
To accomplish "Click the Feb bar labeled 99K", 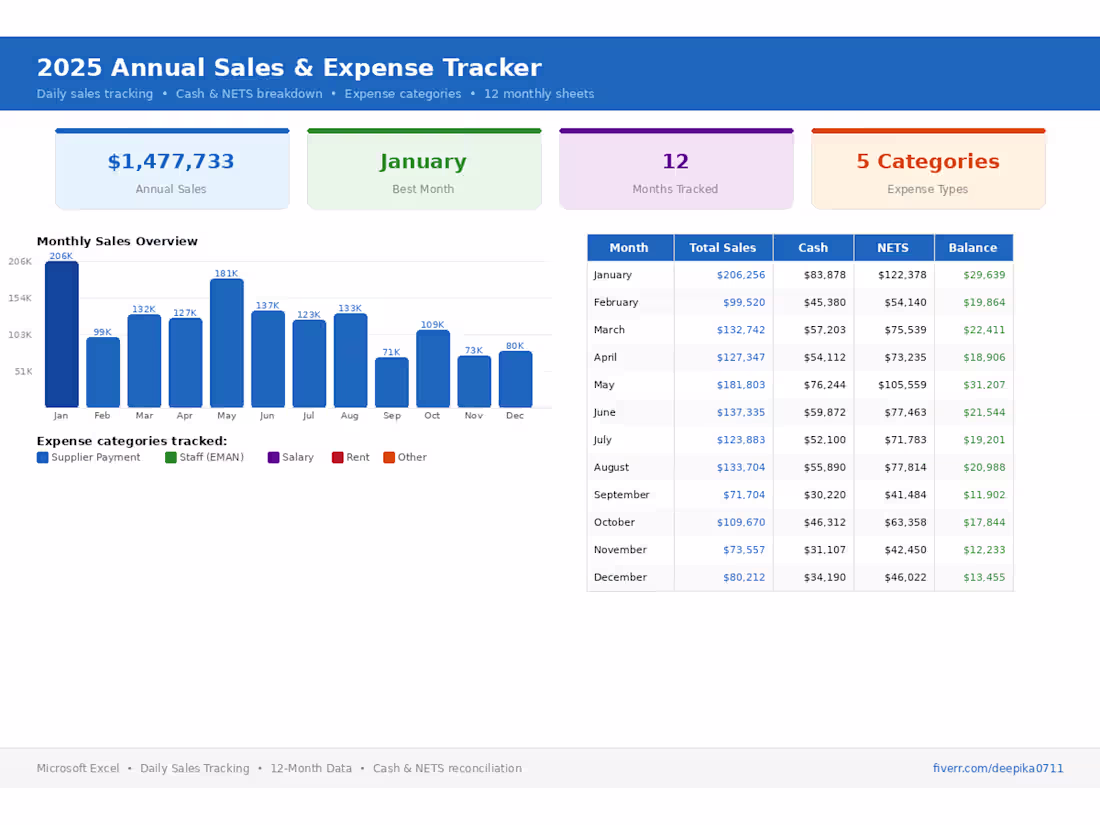I will pyautogui.click(x=103, y=373).
